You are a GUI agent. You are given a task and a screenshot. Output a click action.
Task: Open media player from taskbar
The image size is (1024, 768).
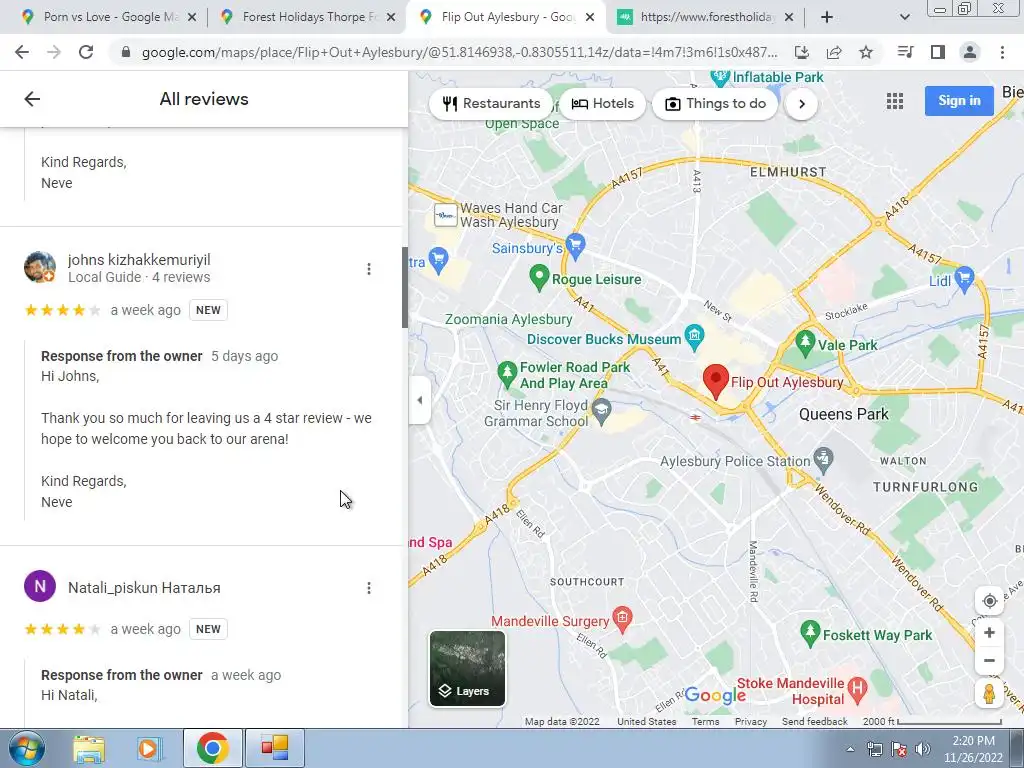(x=148, y=748)
